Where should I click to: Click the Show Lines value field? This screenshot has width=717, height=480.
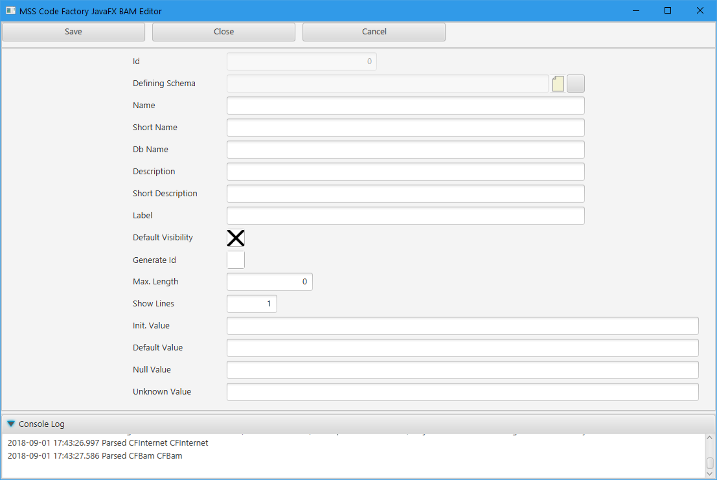[252, 304]
